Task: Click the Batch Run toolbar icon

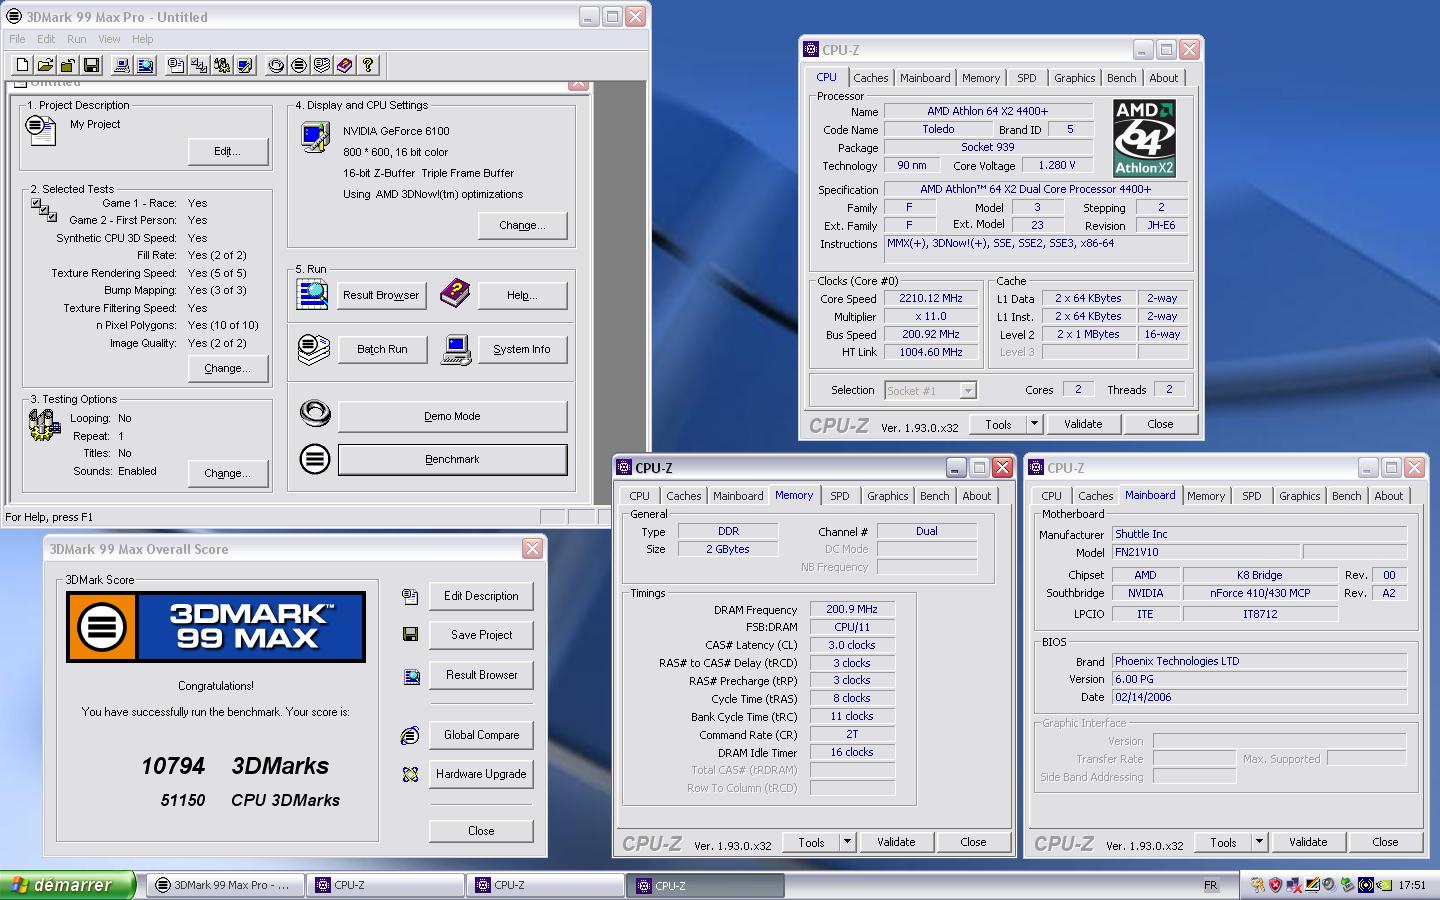Action: (x=322, y=65)
